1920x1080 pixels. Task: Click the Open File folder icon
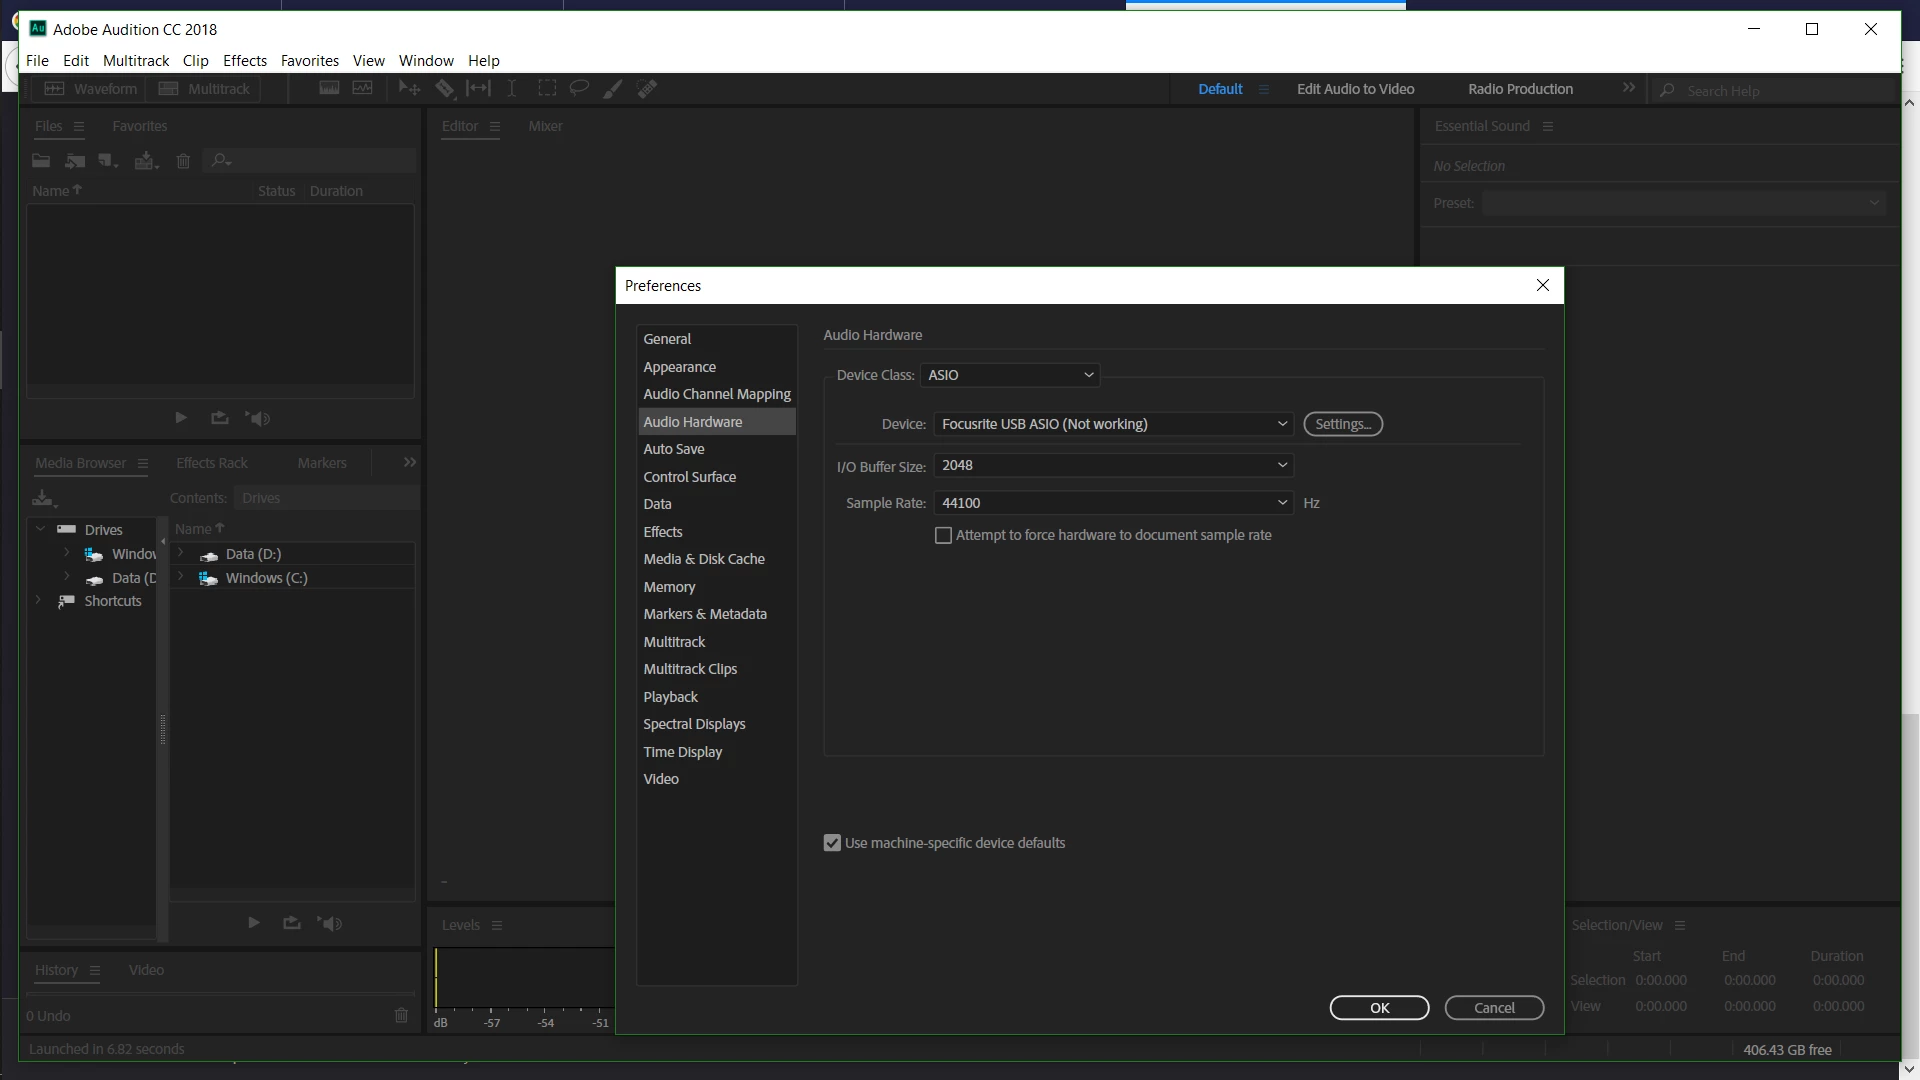pos(41,161)
